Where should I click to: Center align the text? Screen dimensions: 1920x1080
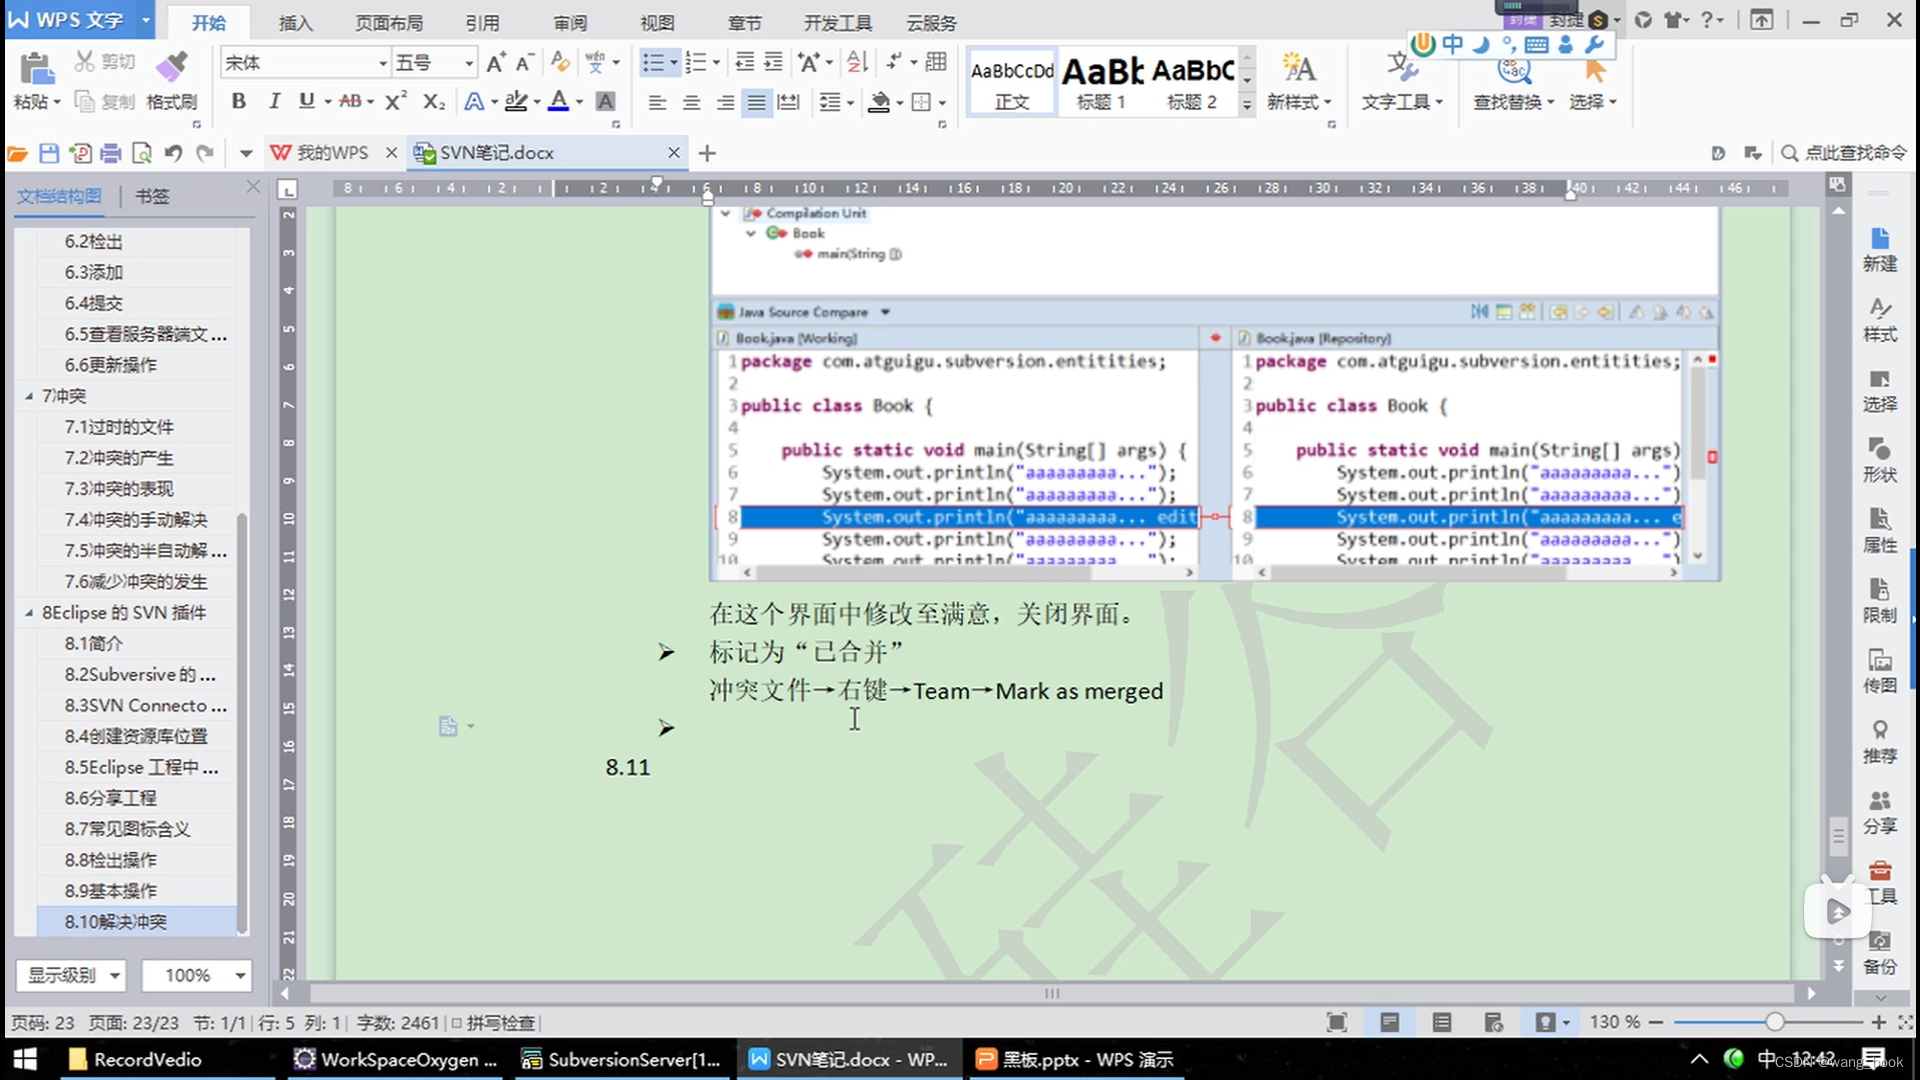691,102
